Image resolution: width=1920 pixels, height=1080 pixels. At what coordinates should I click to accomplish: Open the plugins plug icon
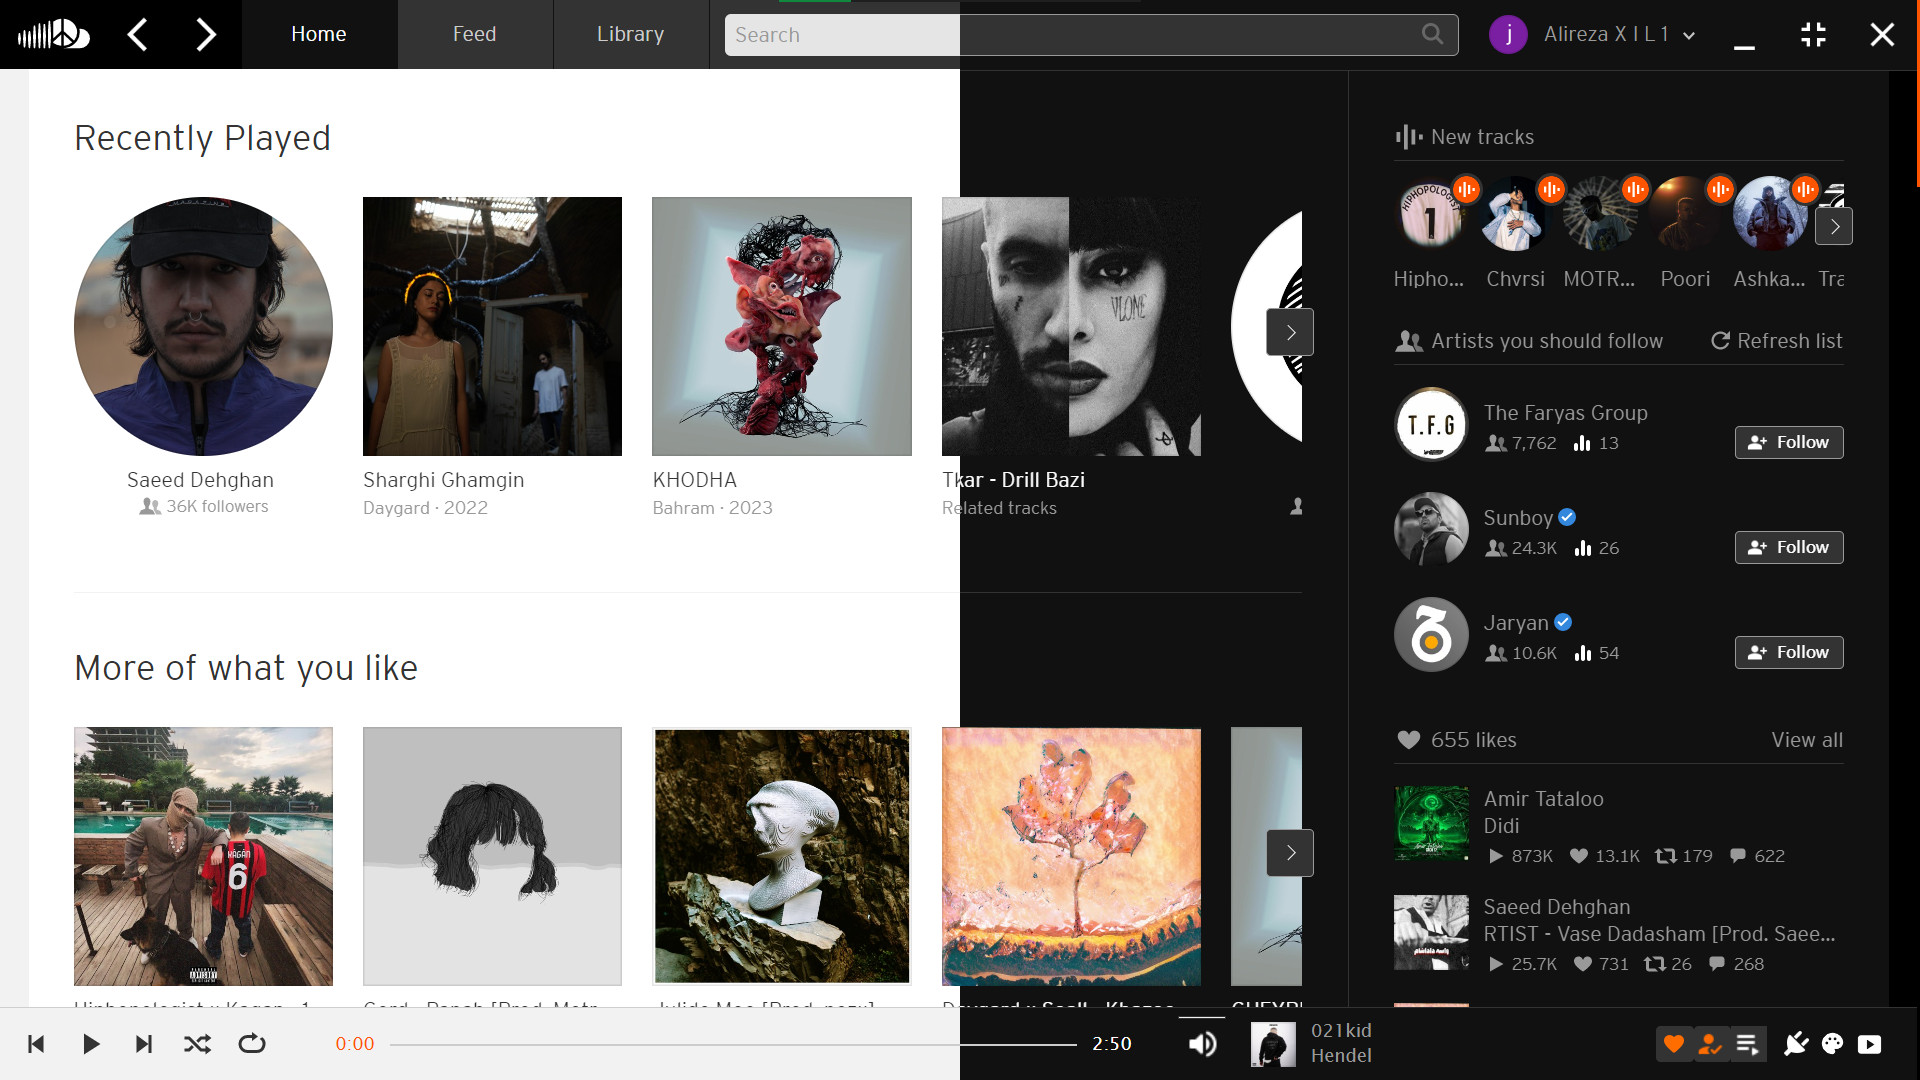(1796, 1044)
